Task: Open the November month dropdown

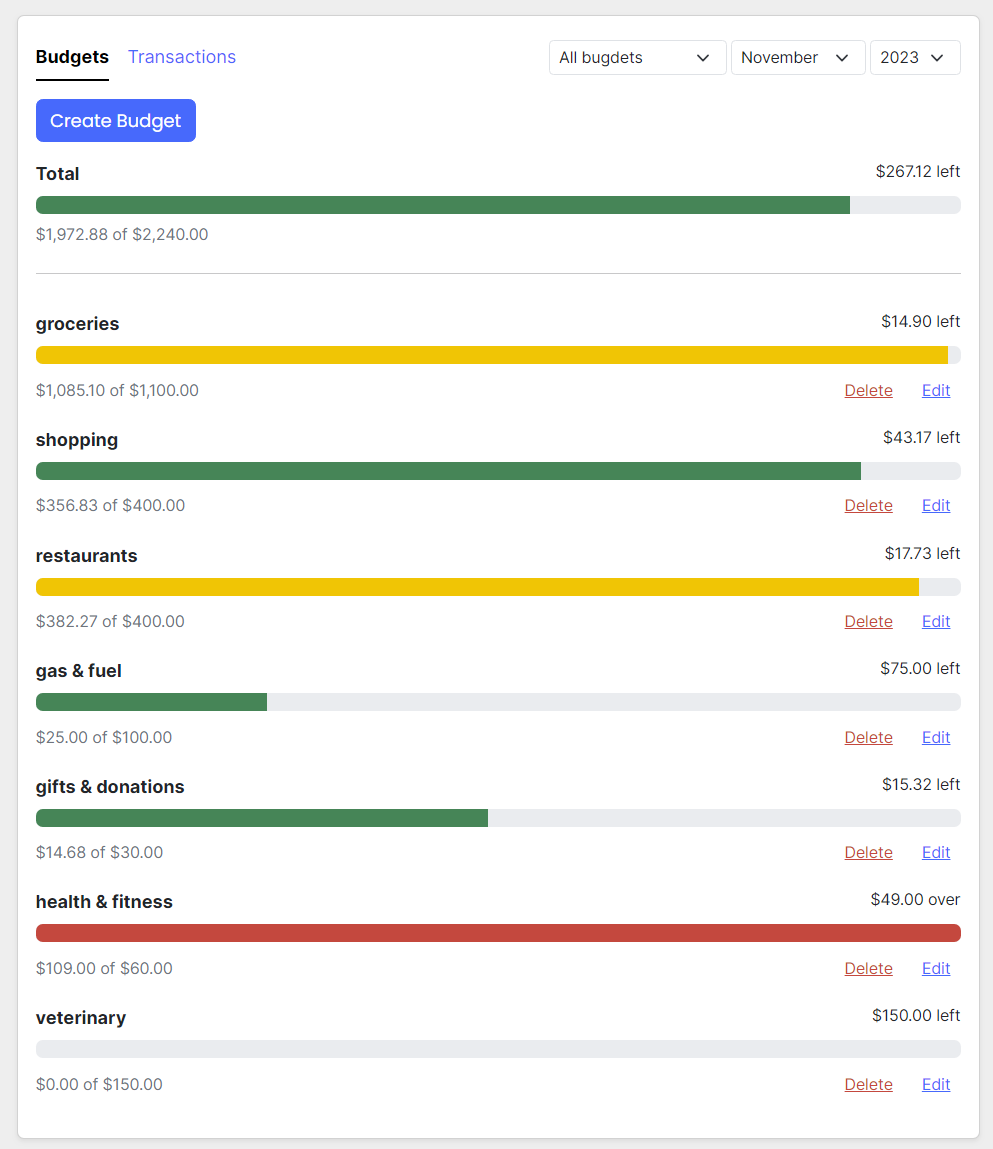Action: 797,57
